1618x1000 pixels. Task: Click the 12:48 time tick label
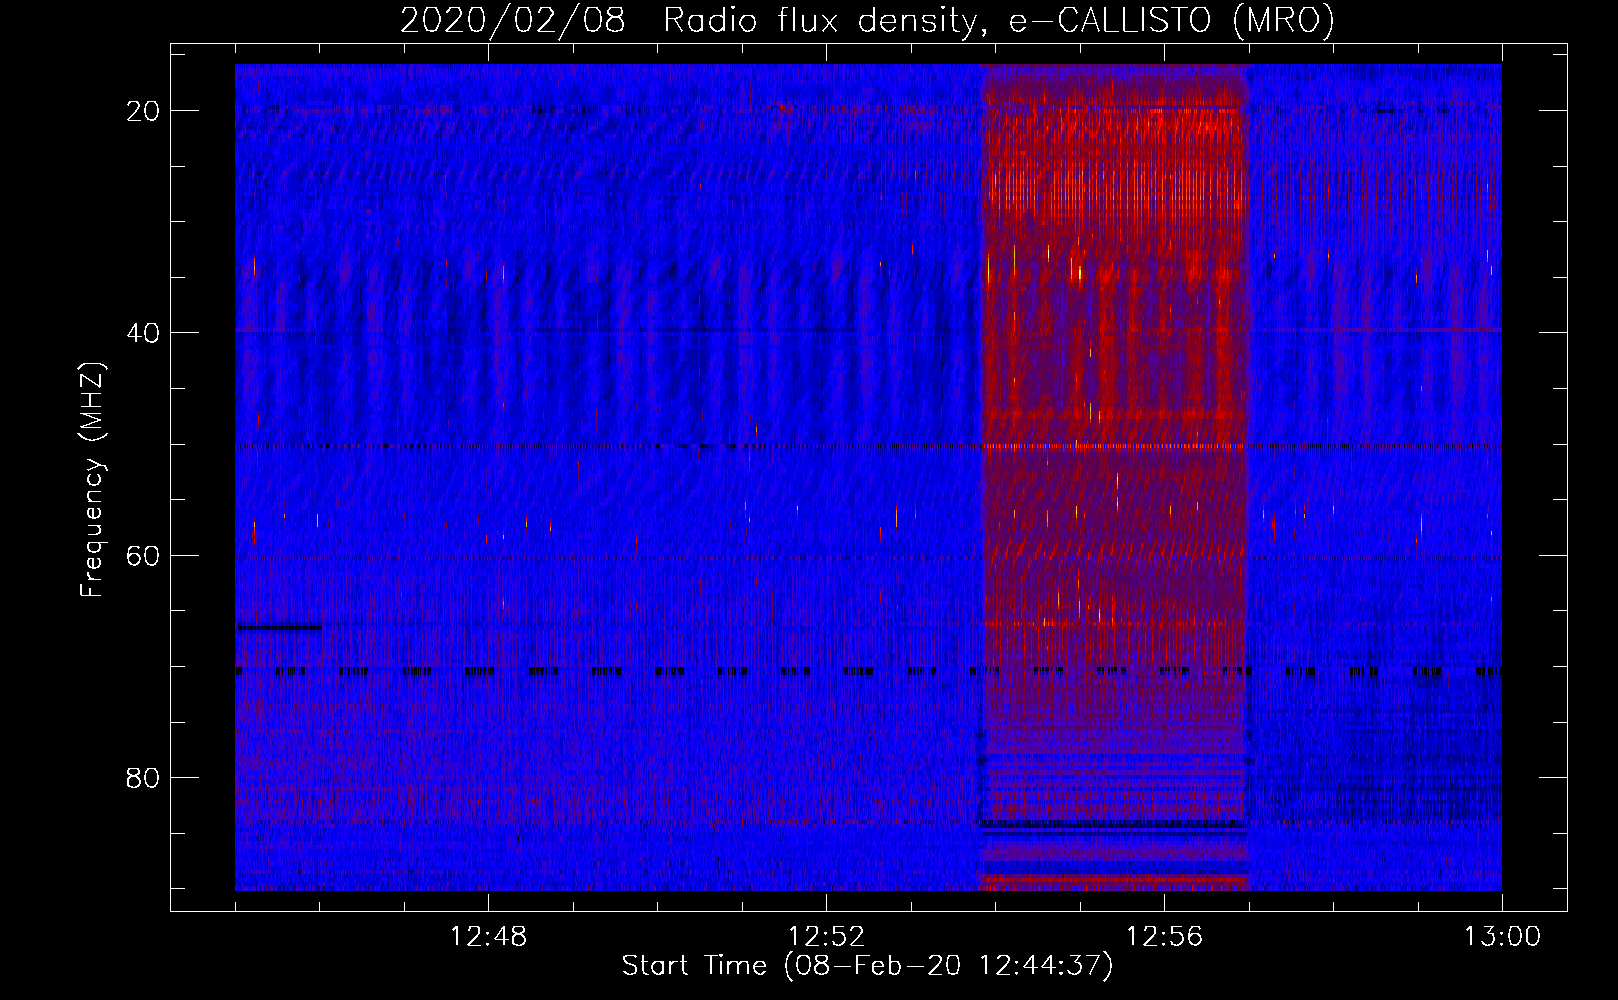pos(488,937)
